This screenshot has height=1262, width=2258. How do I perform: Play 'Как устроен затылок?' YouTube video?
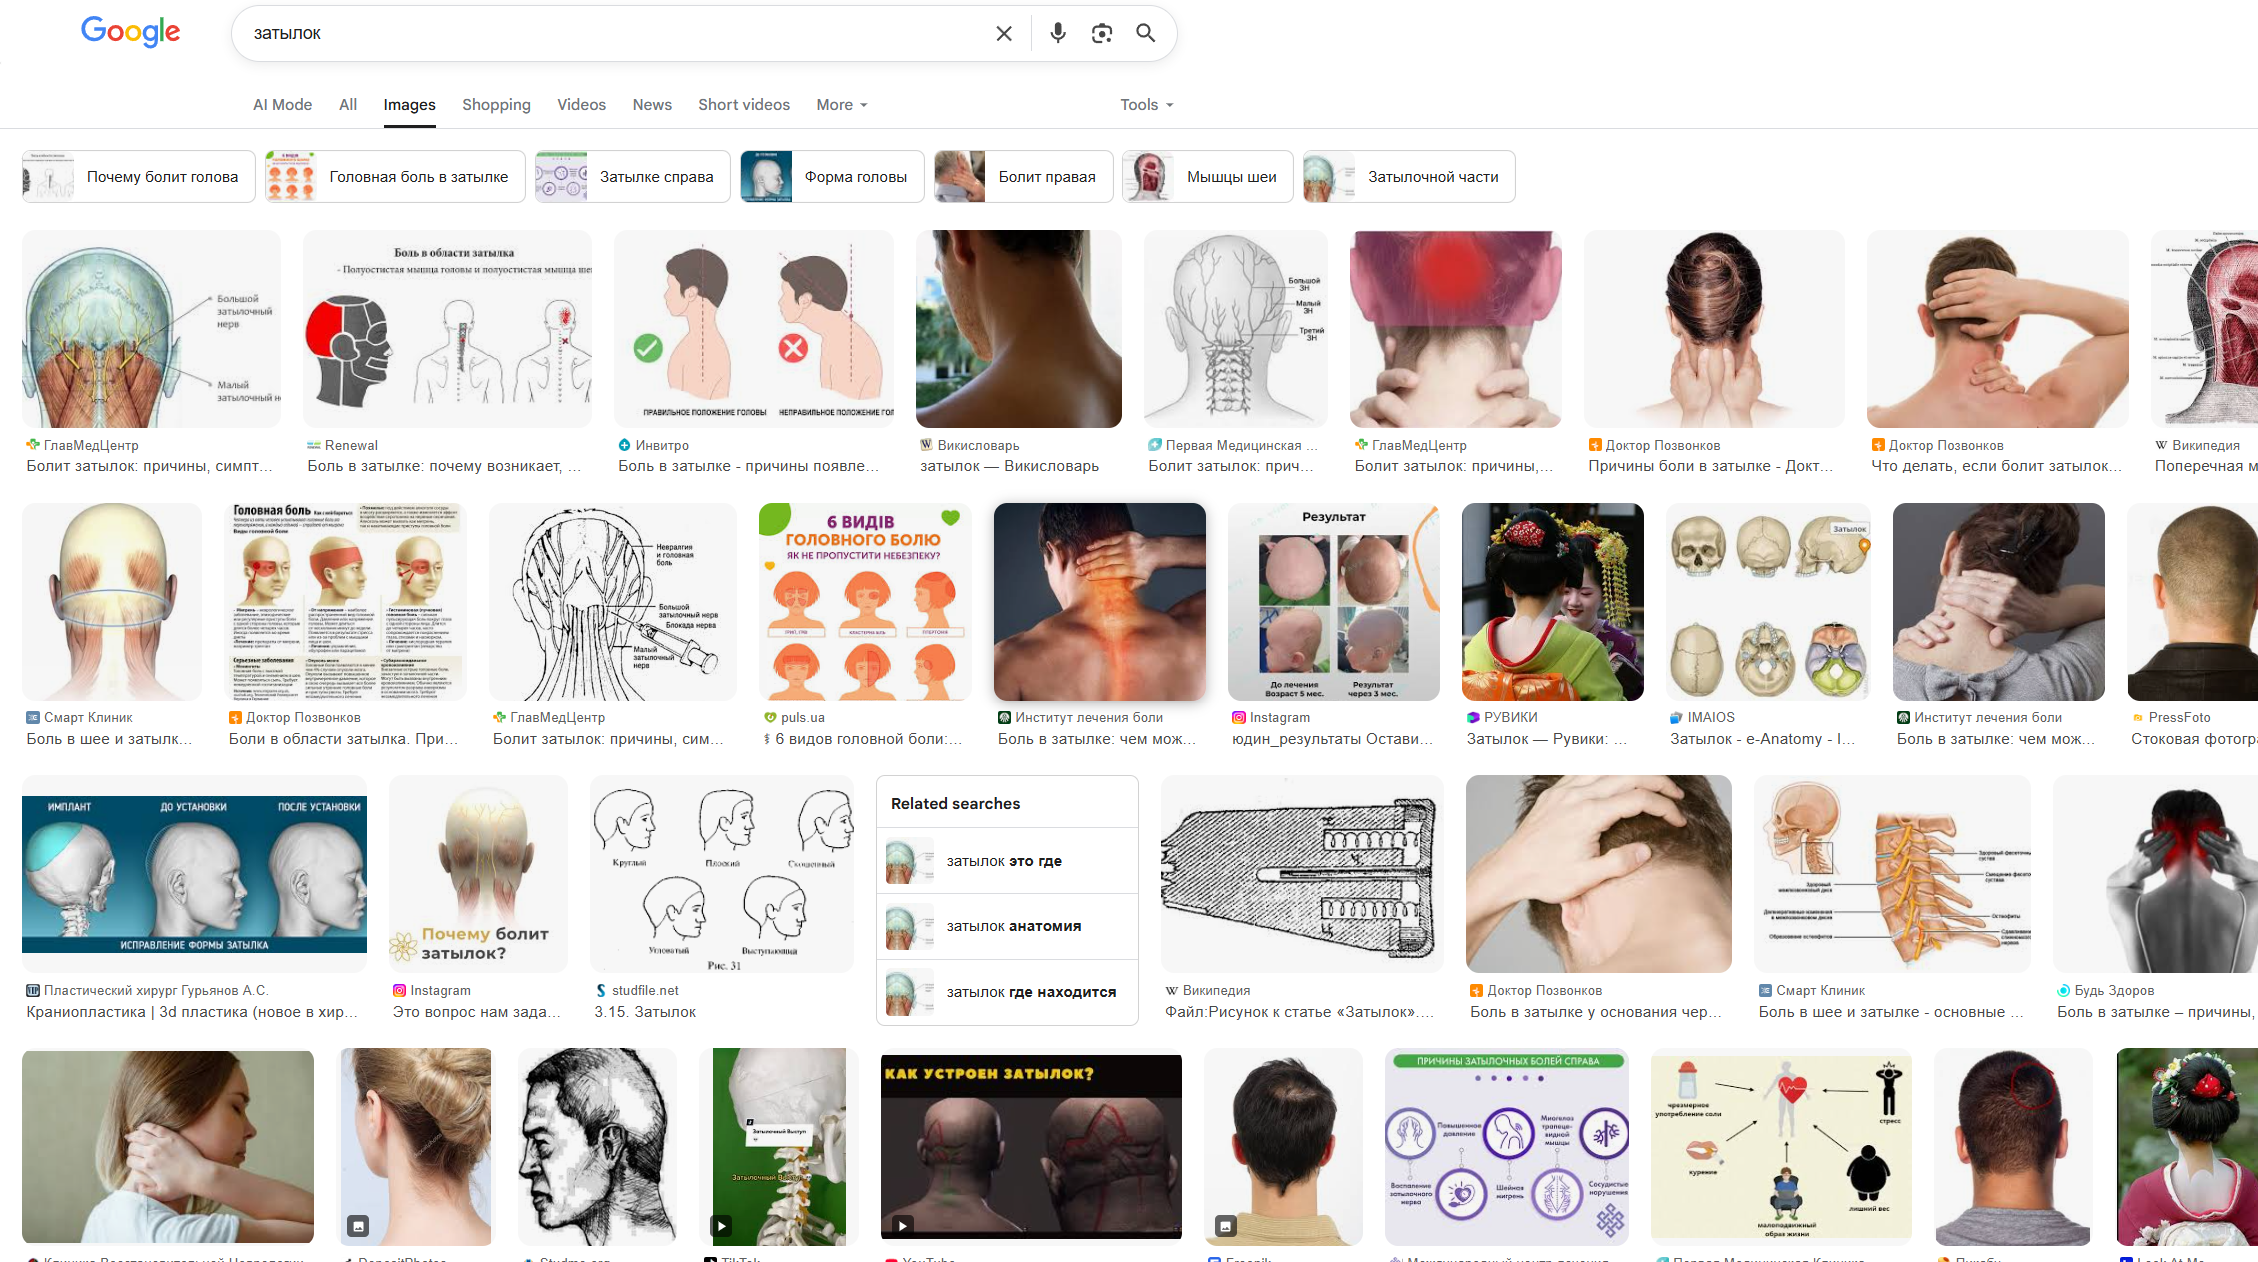tap(1031, 1147)
